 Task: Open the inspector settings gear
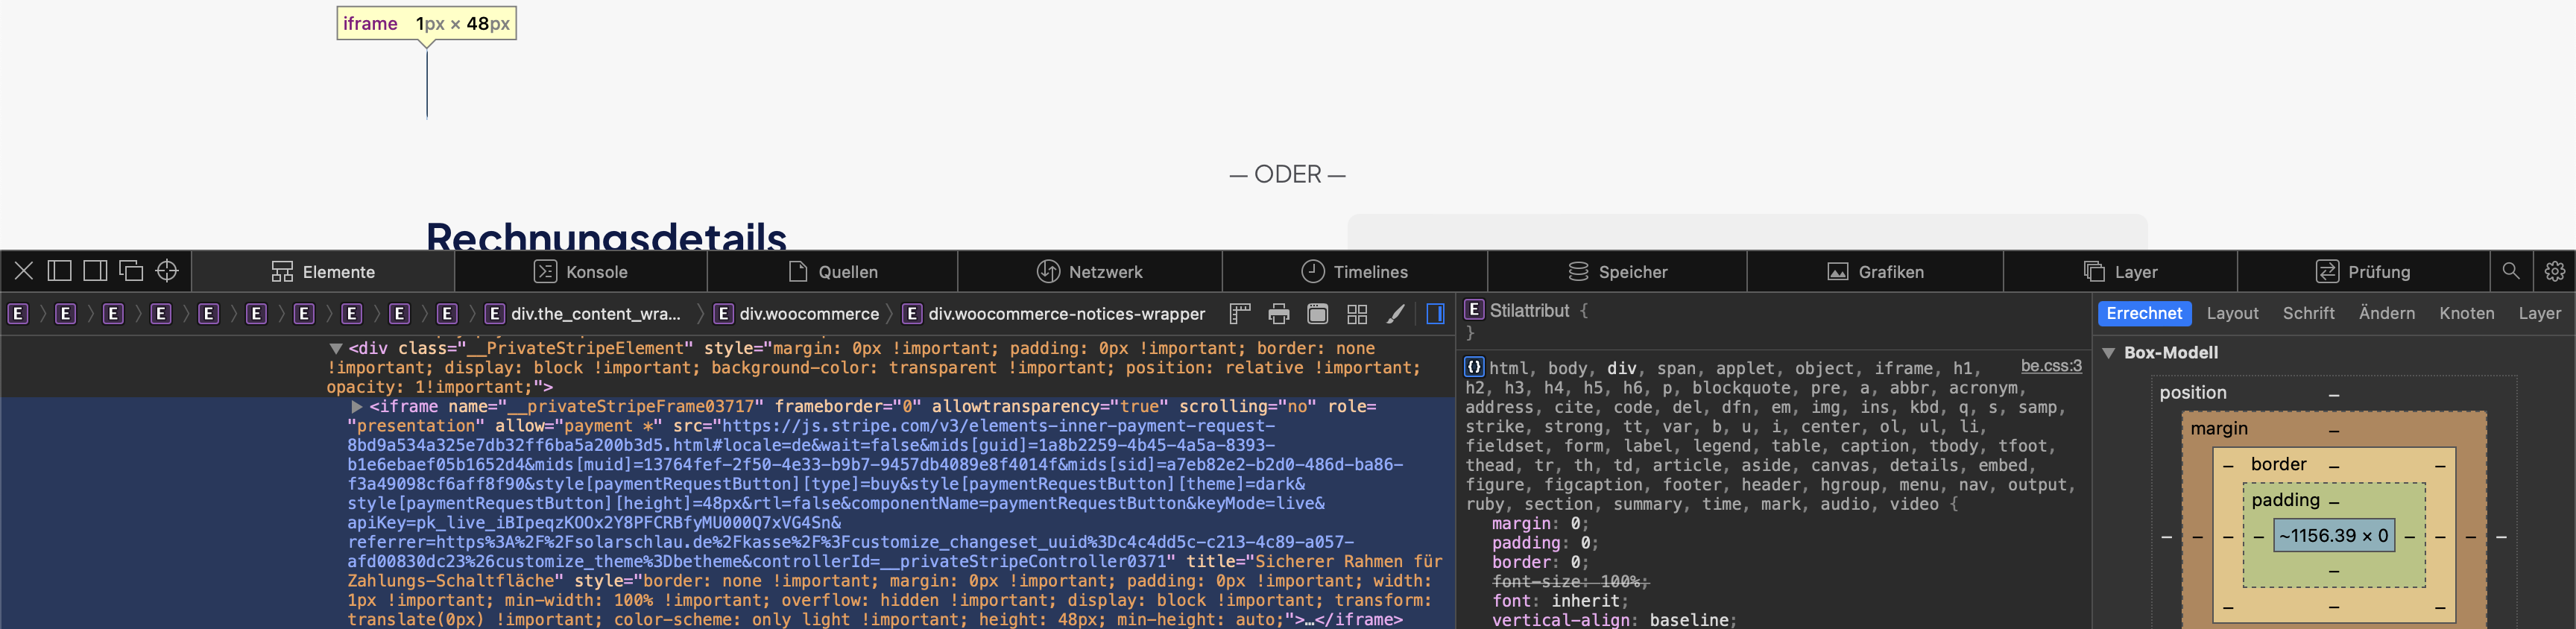[2555, 271]
